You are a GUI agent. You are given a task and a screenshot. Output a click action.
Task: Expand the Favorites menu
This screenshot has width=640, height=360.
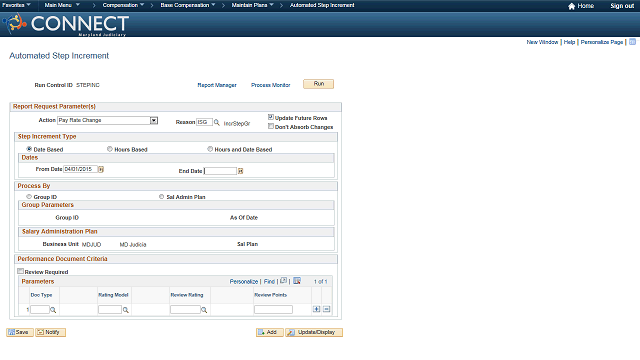pyautogui.click(x=16, y=5)
